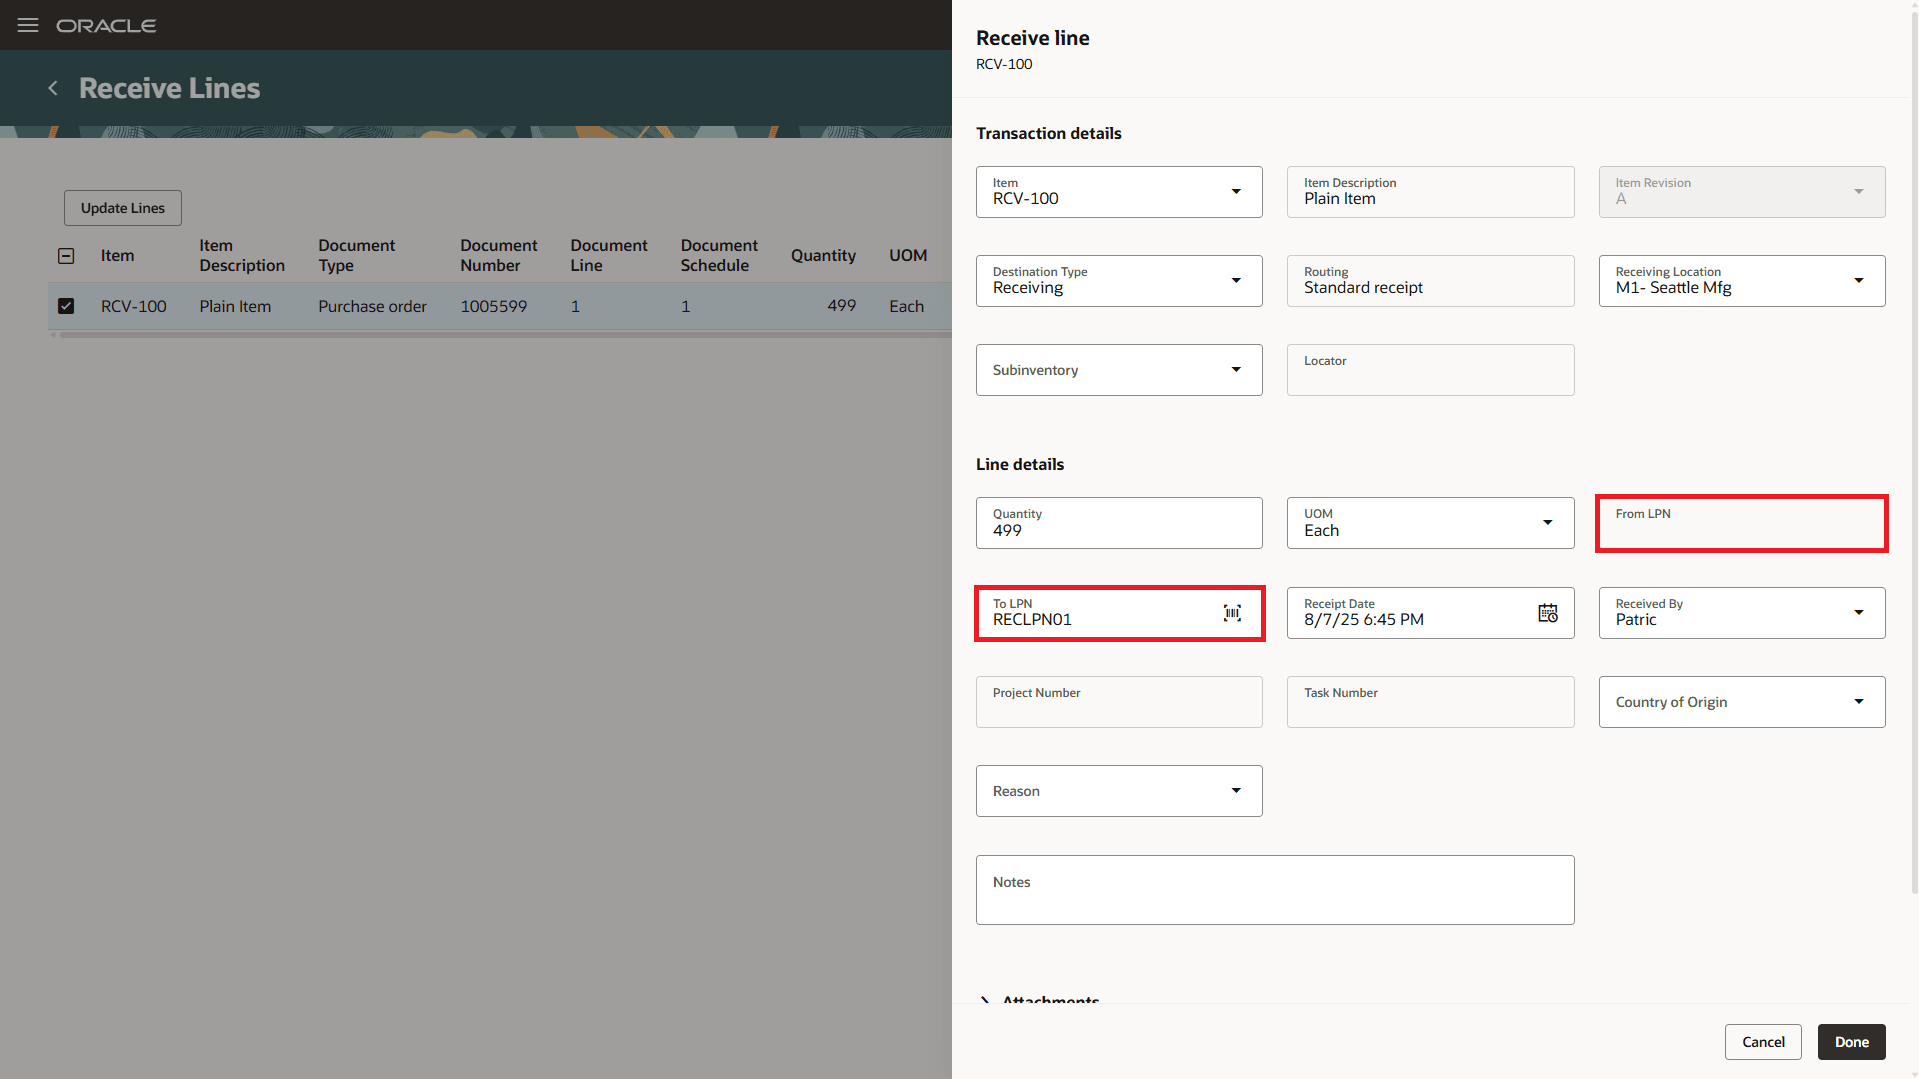Open the Destination Type dropdown
This screenshot has width=1919, height=1079.
click(x=1236, y=281)
